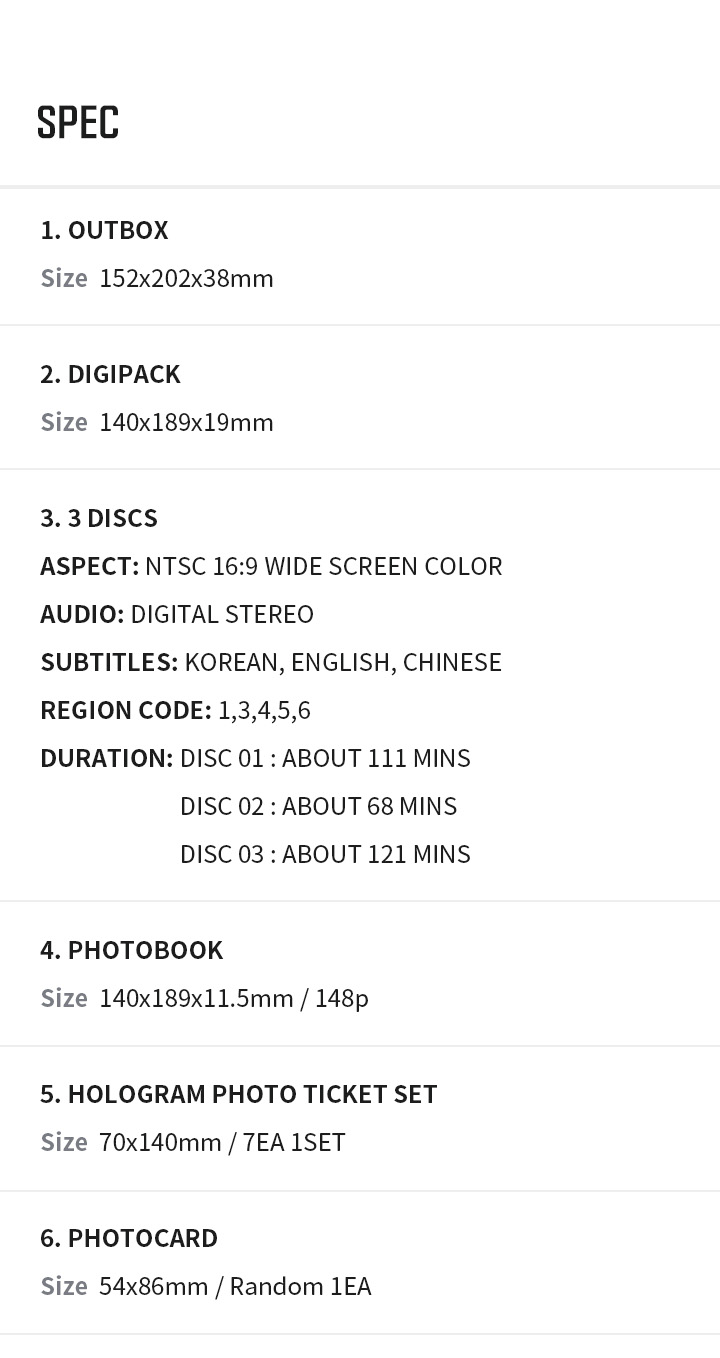Select 5. HOLOGRAM PHOTO TICKET SET heading
The height and width of the screenshot is (1358, 720).
pyautogui.click(x=238, y=1094)
